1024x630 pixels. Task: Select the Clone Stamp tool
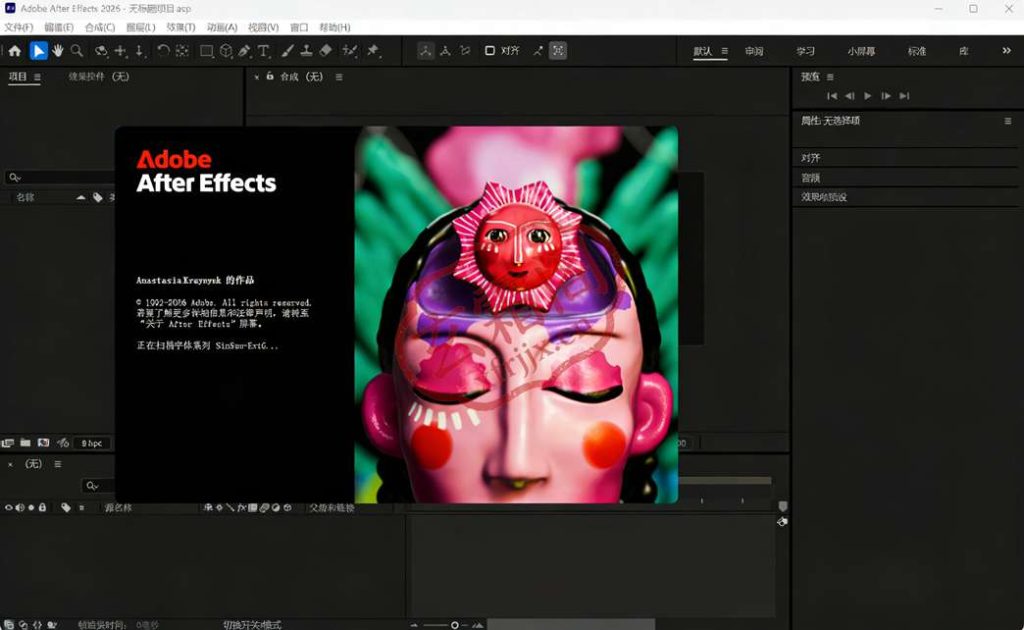coord(306,51)
